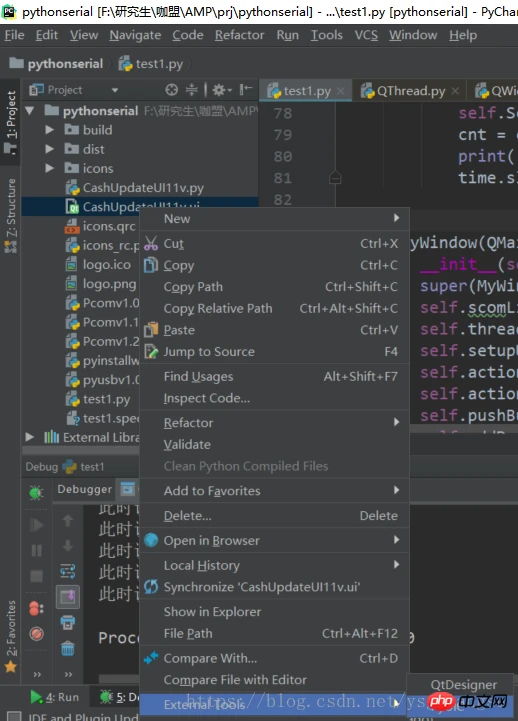This screenshot has height=721, width=518.
Task: Pause the debugged program
Action: [x=36, y=550]
